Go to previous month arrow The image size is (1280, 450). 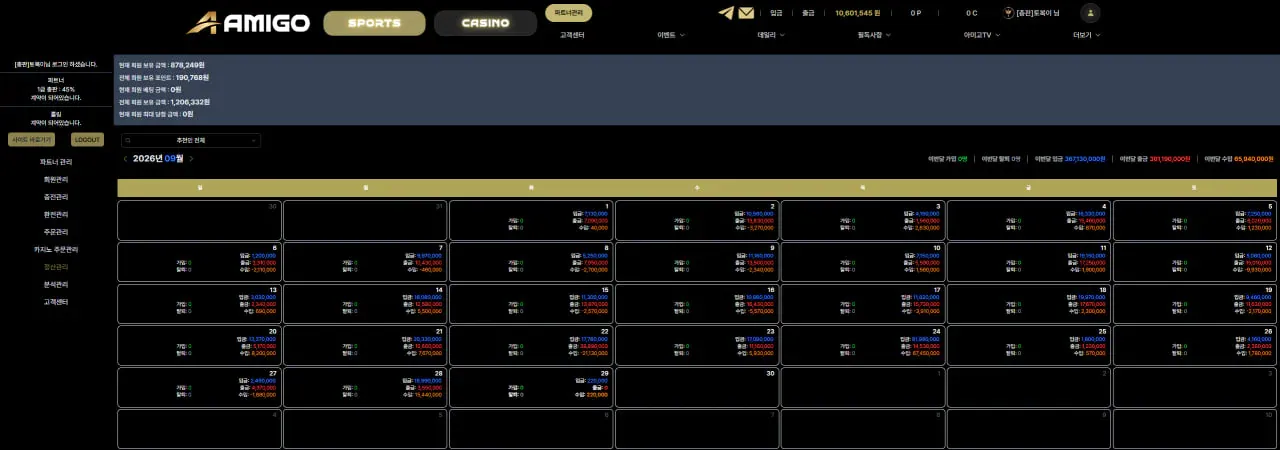coord(125,158)
